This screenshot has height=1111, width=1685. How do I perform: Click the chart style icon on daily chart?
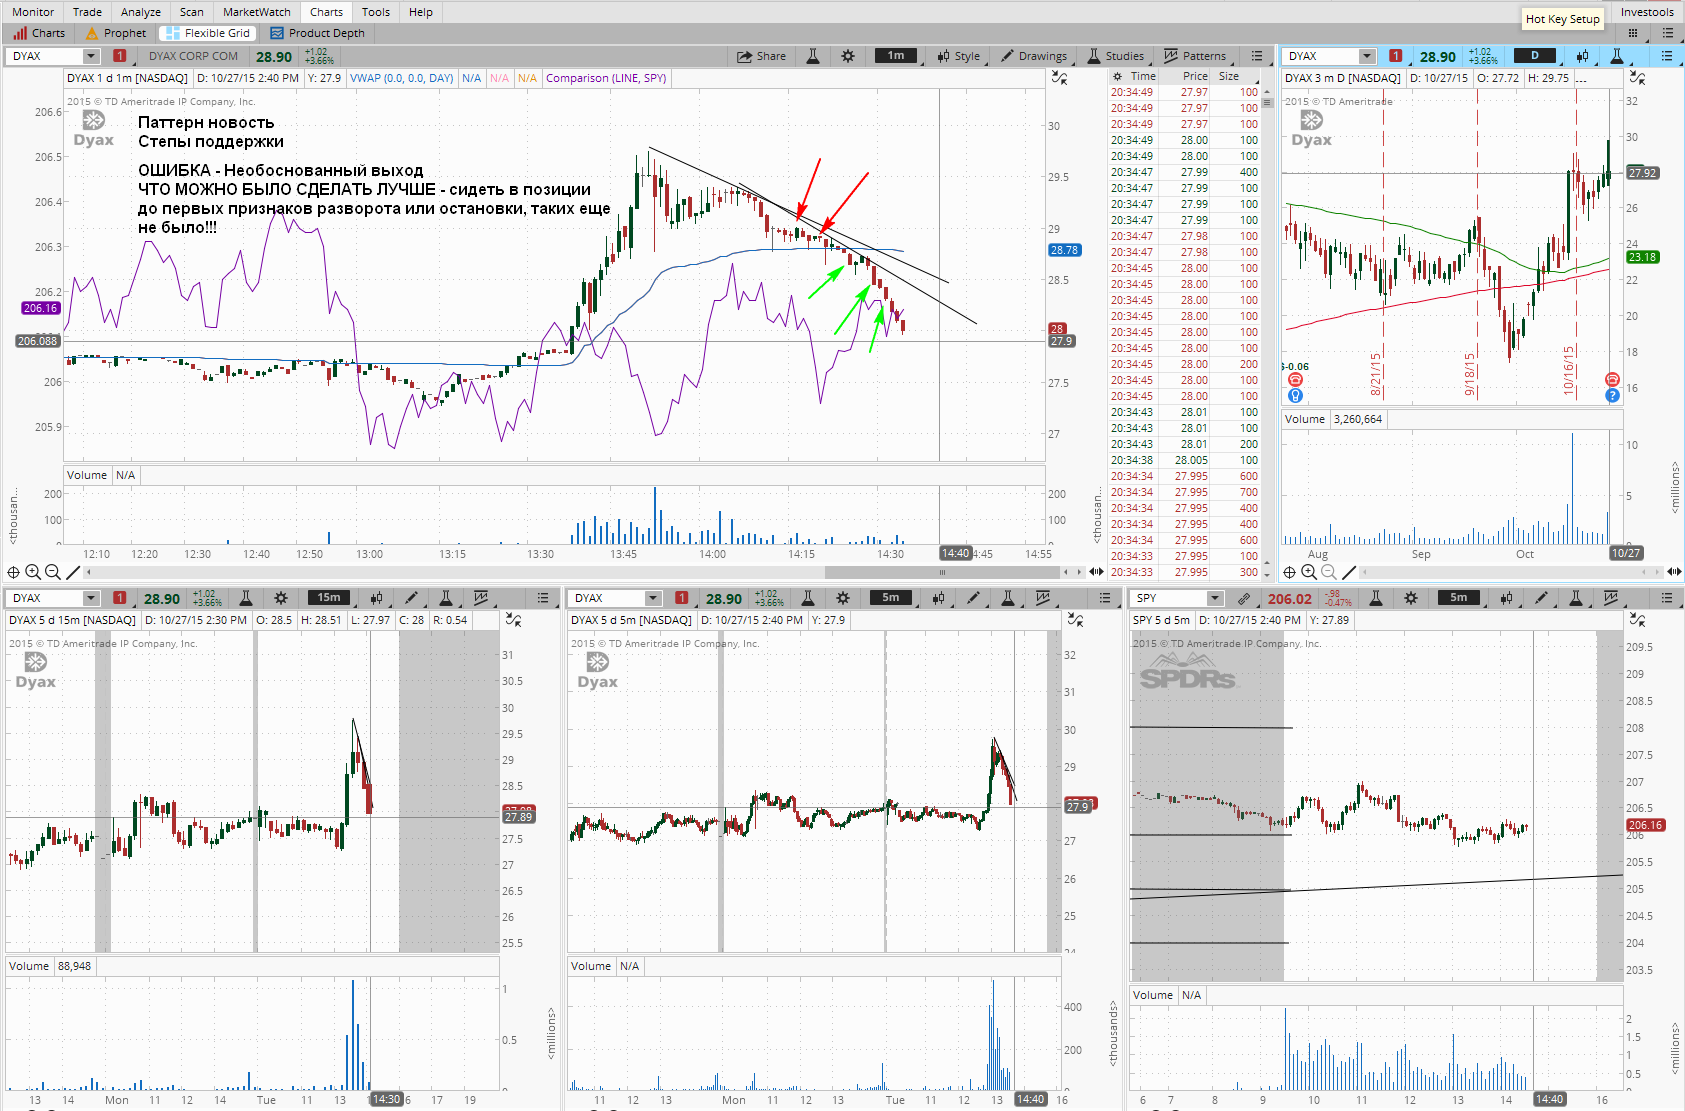(1582, 56)
